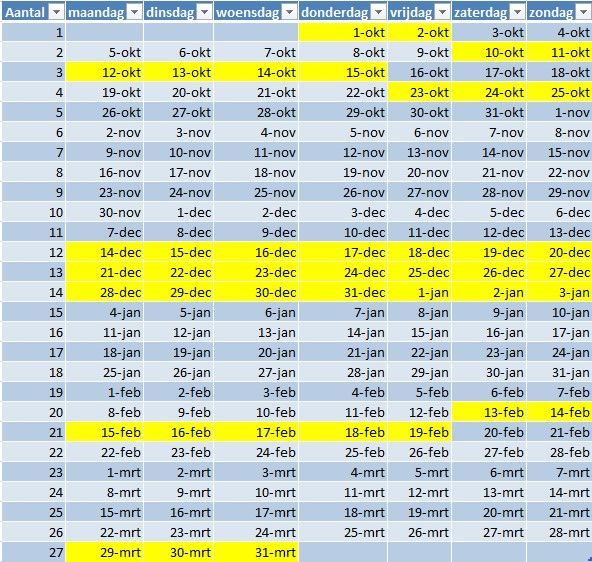
Task: Click cell 31-okt
Action: point(489,112)
